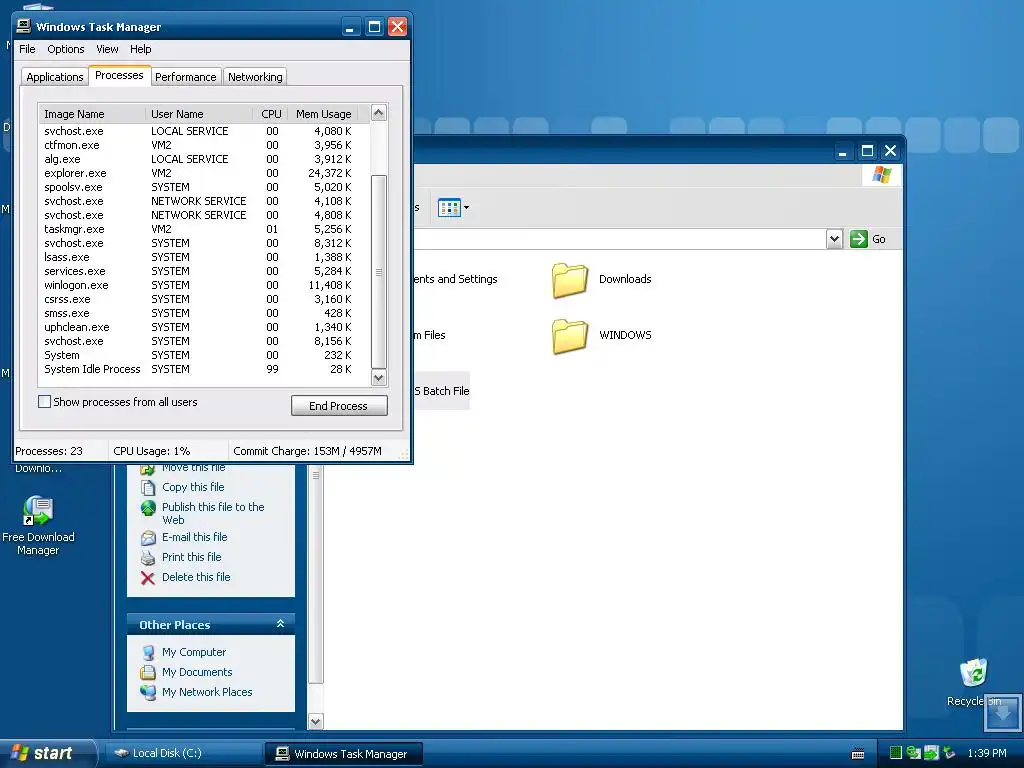Image resolution: width=1024 pixels, height=768 pixels.
Task: Sort processes by Image Name column
Action: click(x=91, y=114)
